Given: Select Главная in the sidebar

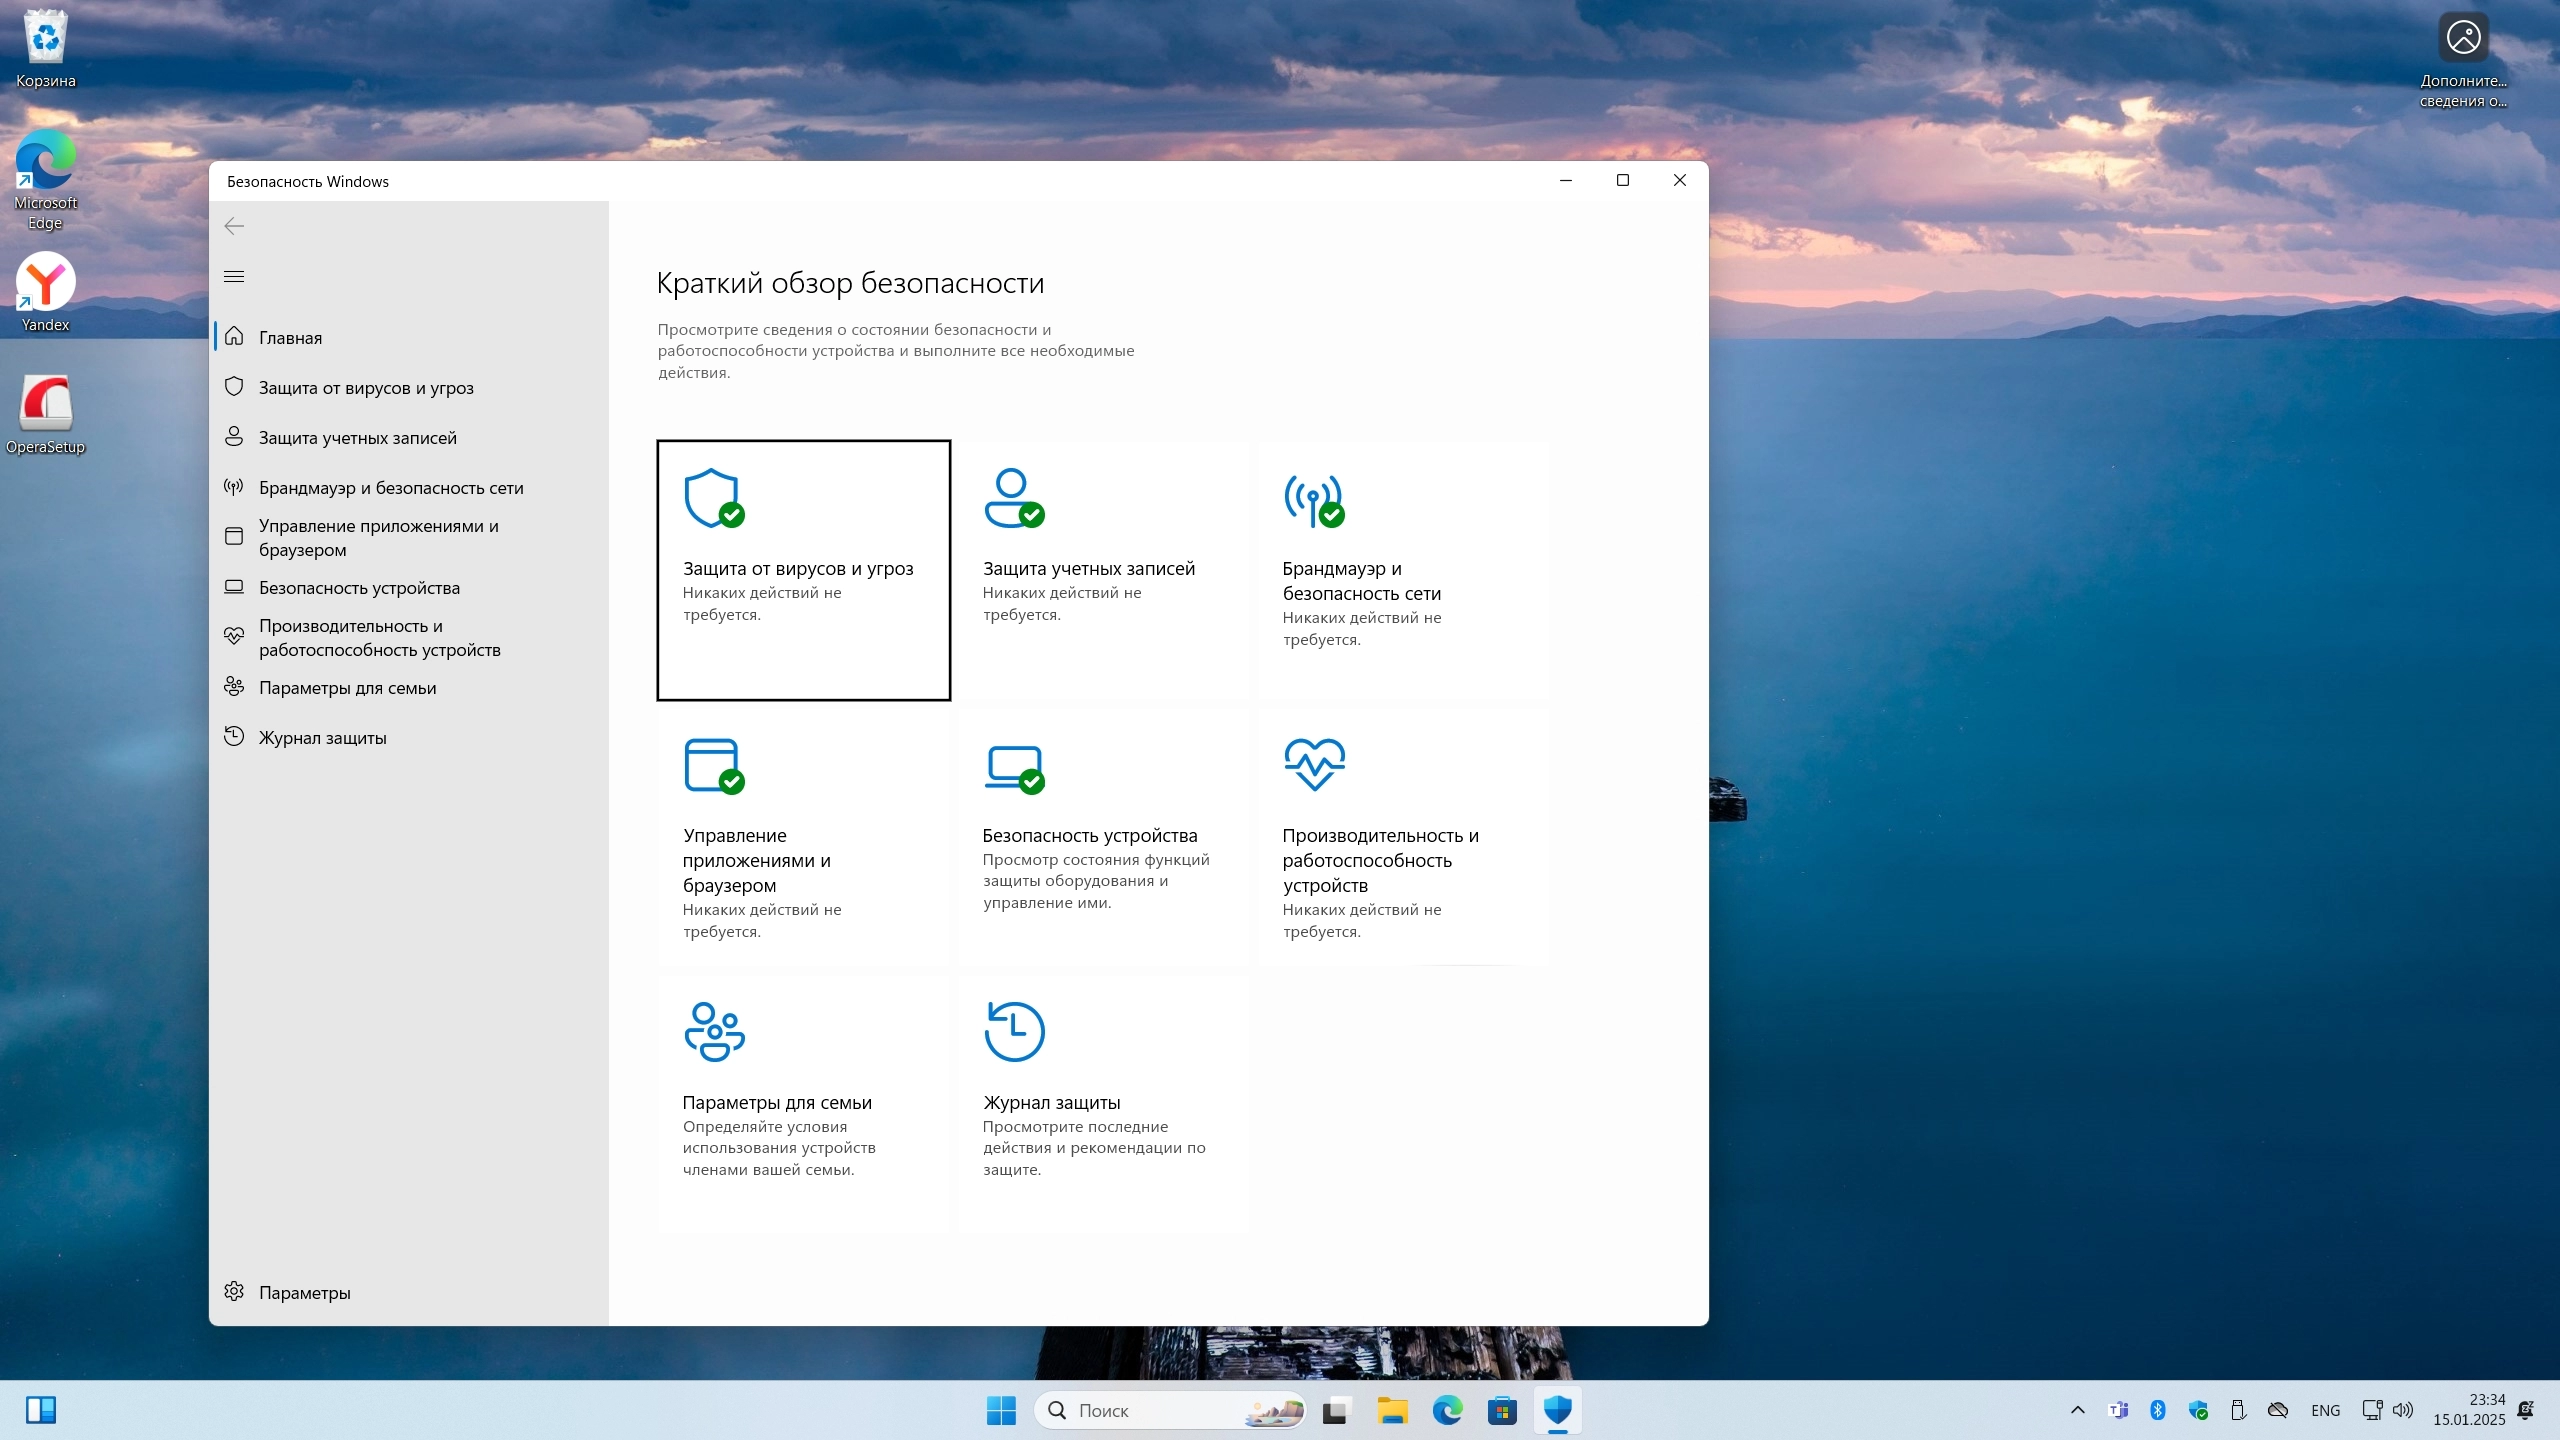Looking at the screenshot, I should 290,338.
